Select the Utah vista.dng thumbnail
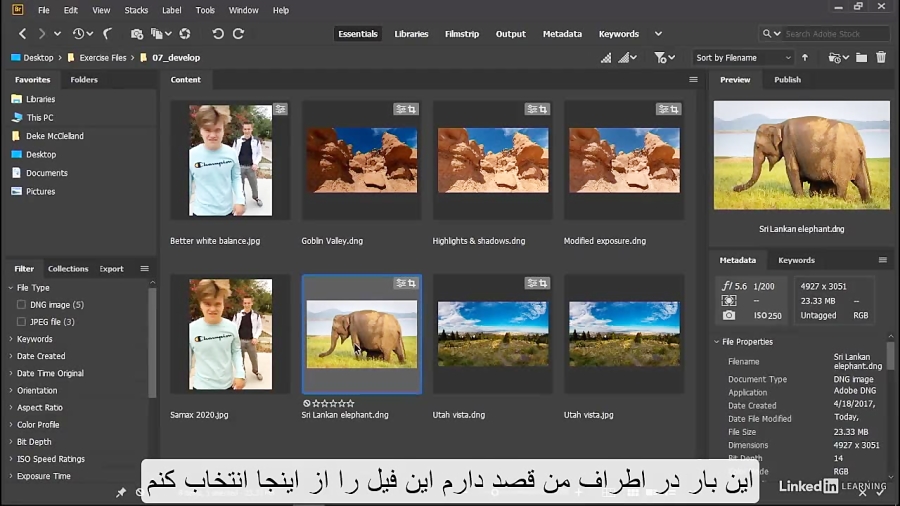The height and width of the screenshot is (506, 900). [x=493, y=334]
